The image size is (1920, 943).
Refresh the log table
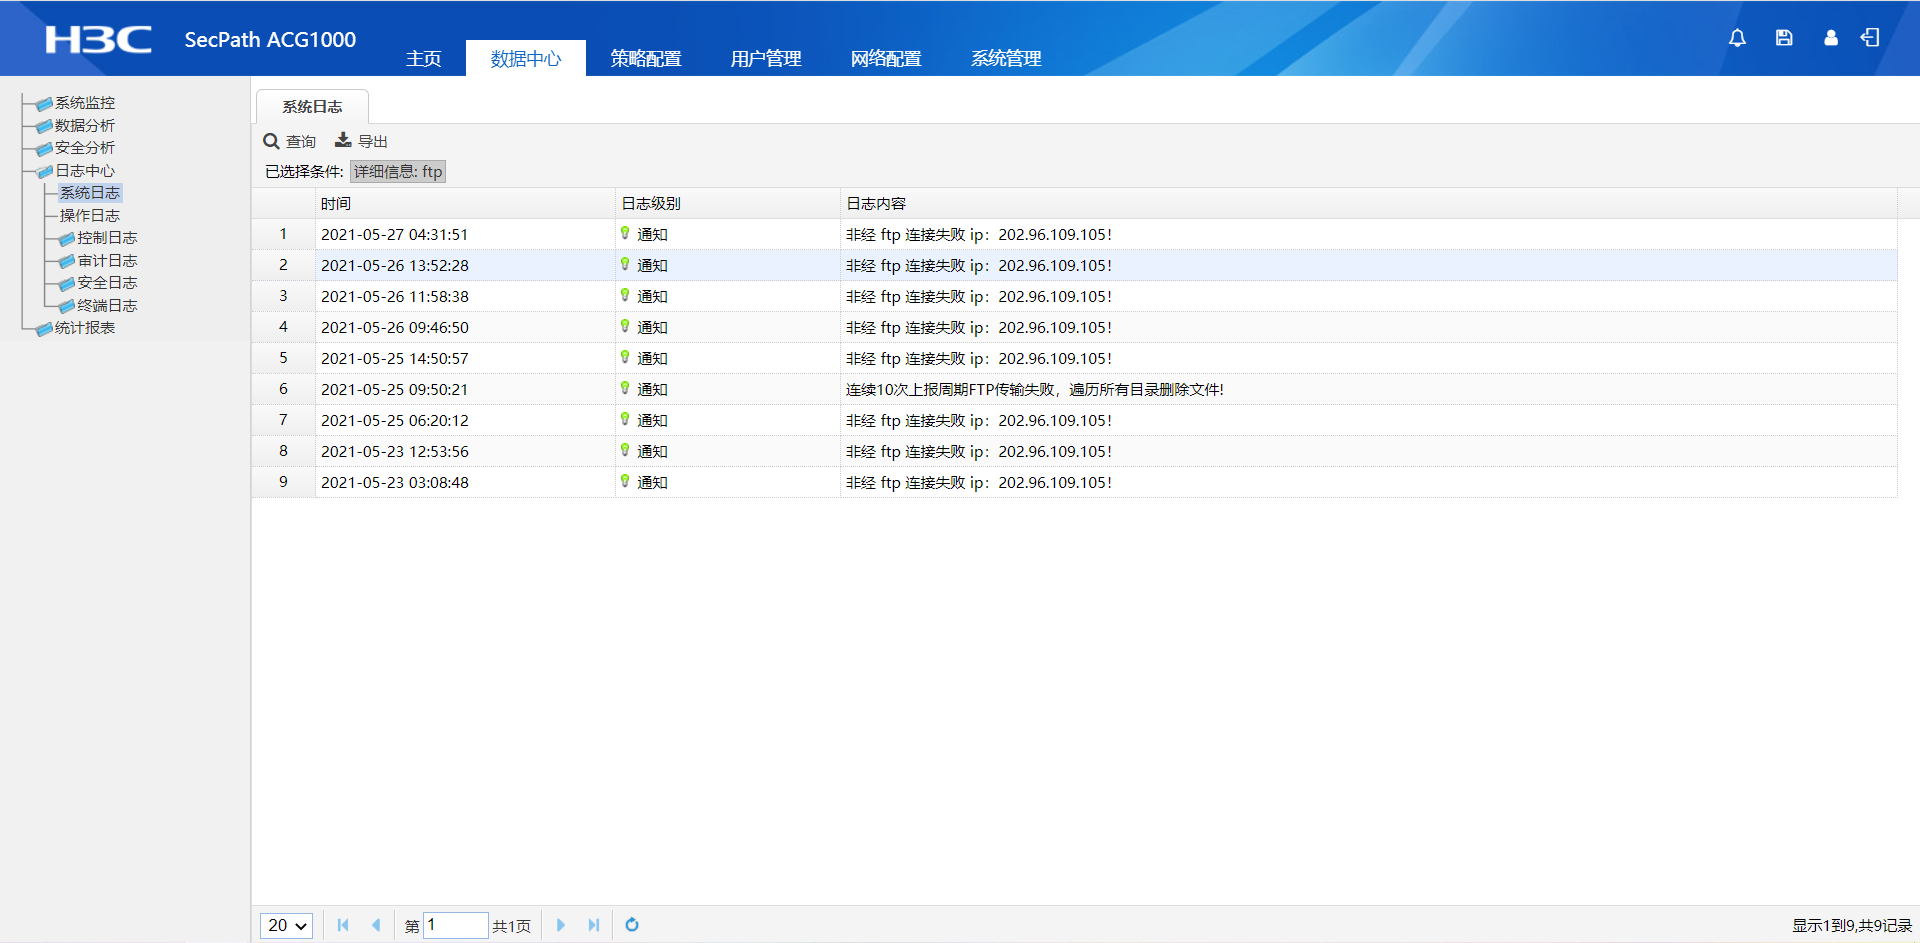(x=632, y=925)
